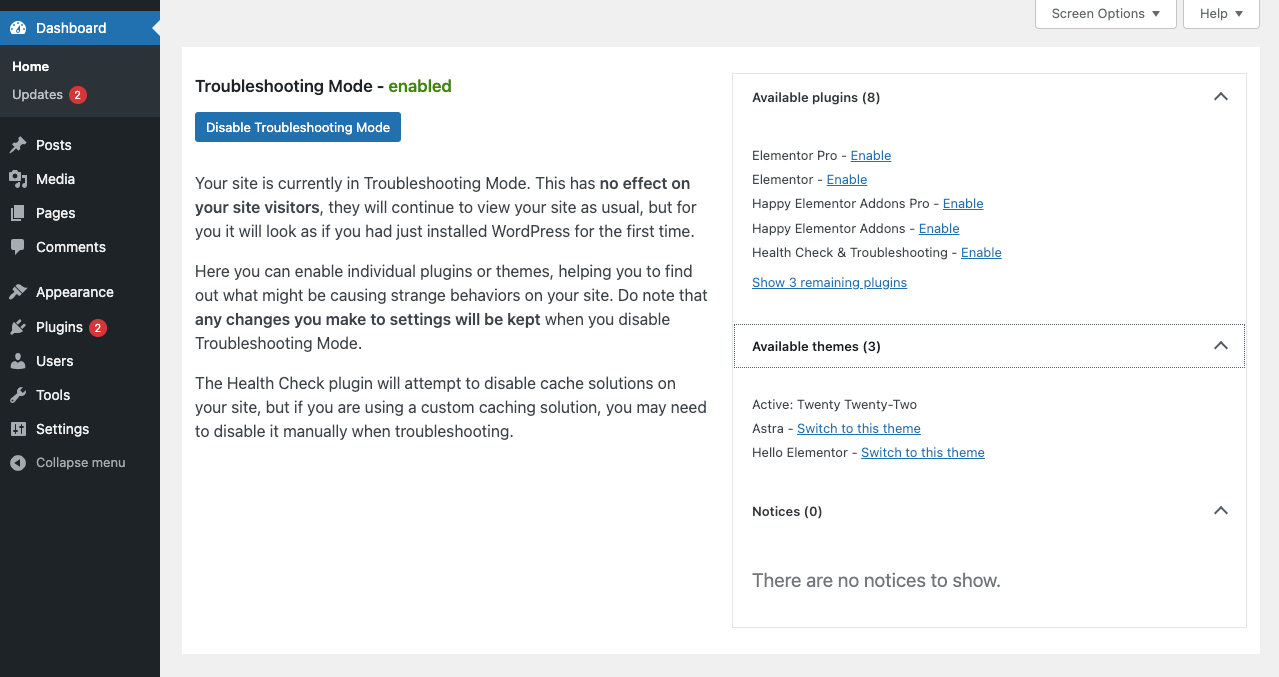Click the Posts pushpin icon
1279x677 pixels.
point(18,145)
